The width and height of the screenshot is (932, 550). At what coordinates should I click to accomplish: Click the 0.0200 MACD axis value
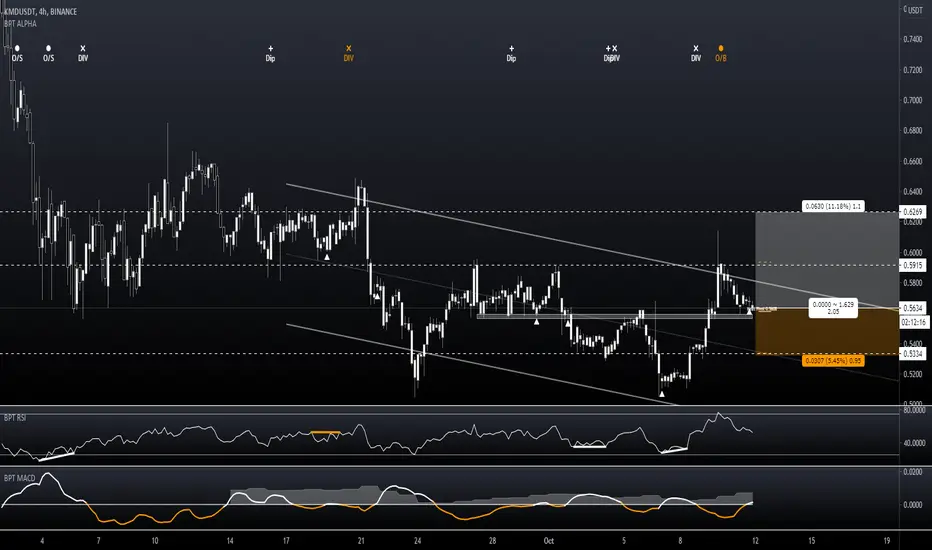pyautogui.click(x=913, y=472)
